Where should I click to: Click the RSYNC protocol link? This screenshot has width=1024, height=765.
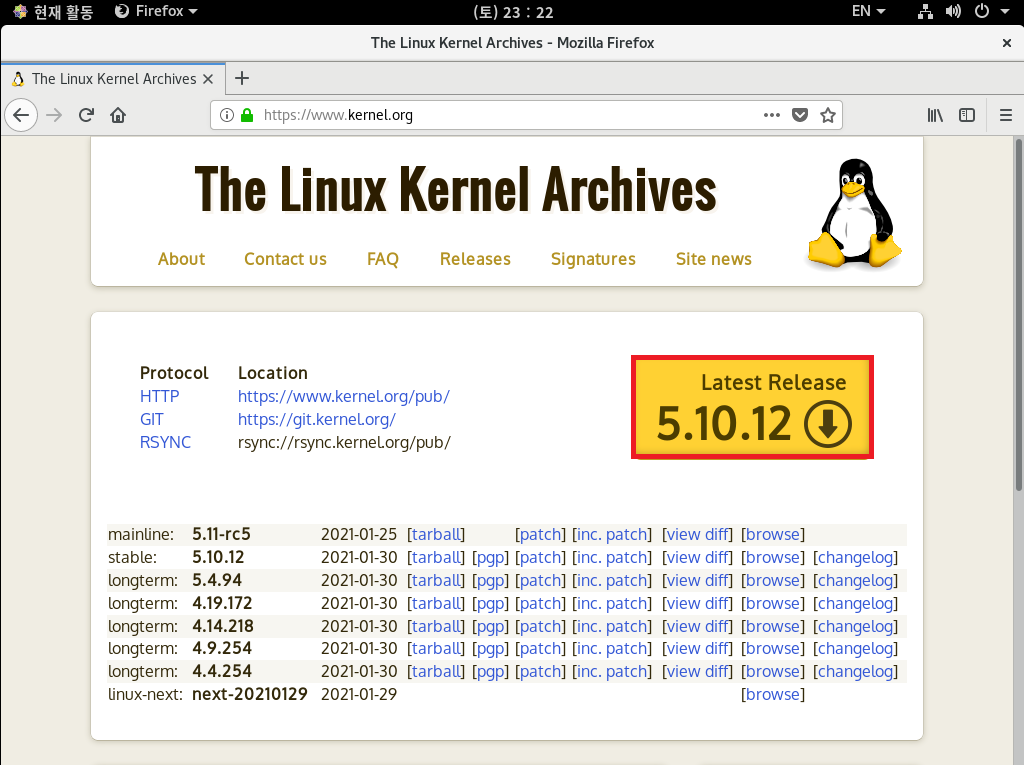pyautogui.click(x=165, y=442)
